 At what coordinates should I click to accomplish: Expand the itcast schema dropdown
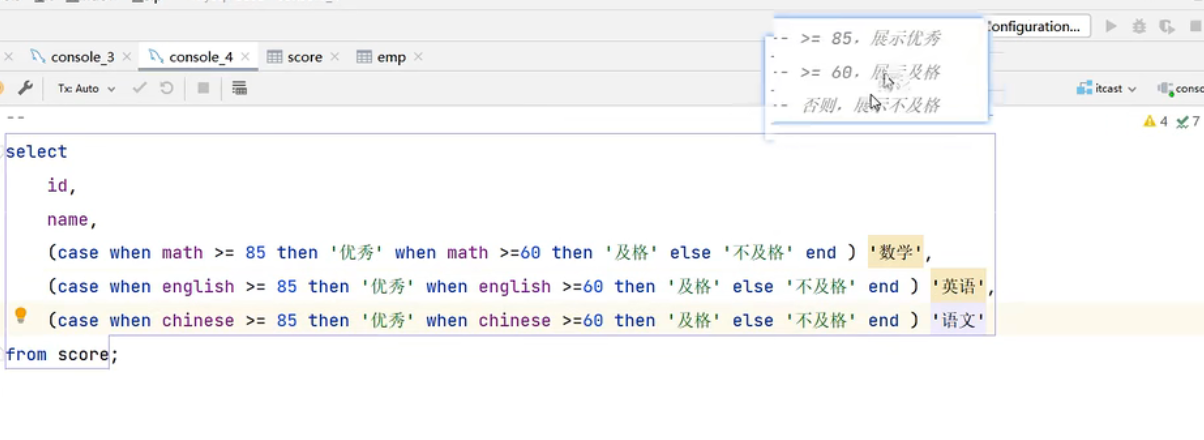pyautogui.click(x=1107, y=88)
